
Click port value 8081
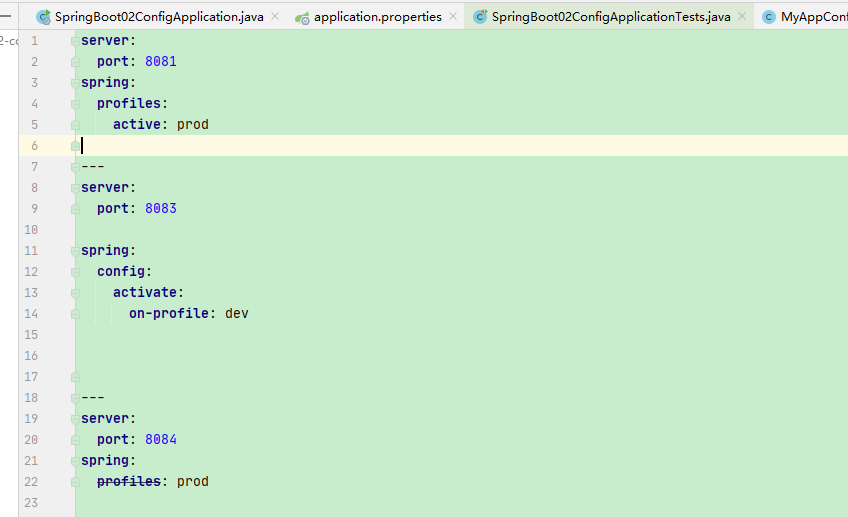coord(161,62)
